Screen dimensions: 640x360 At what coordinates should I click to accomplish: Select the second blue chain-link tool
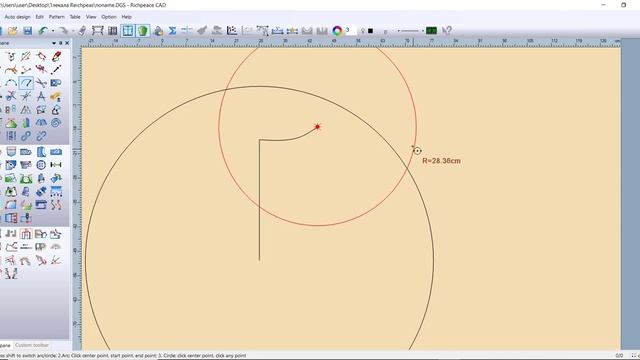pyautogui.click(x=41, y=136)
